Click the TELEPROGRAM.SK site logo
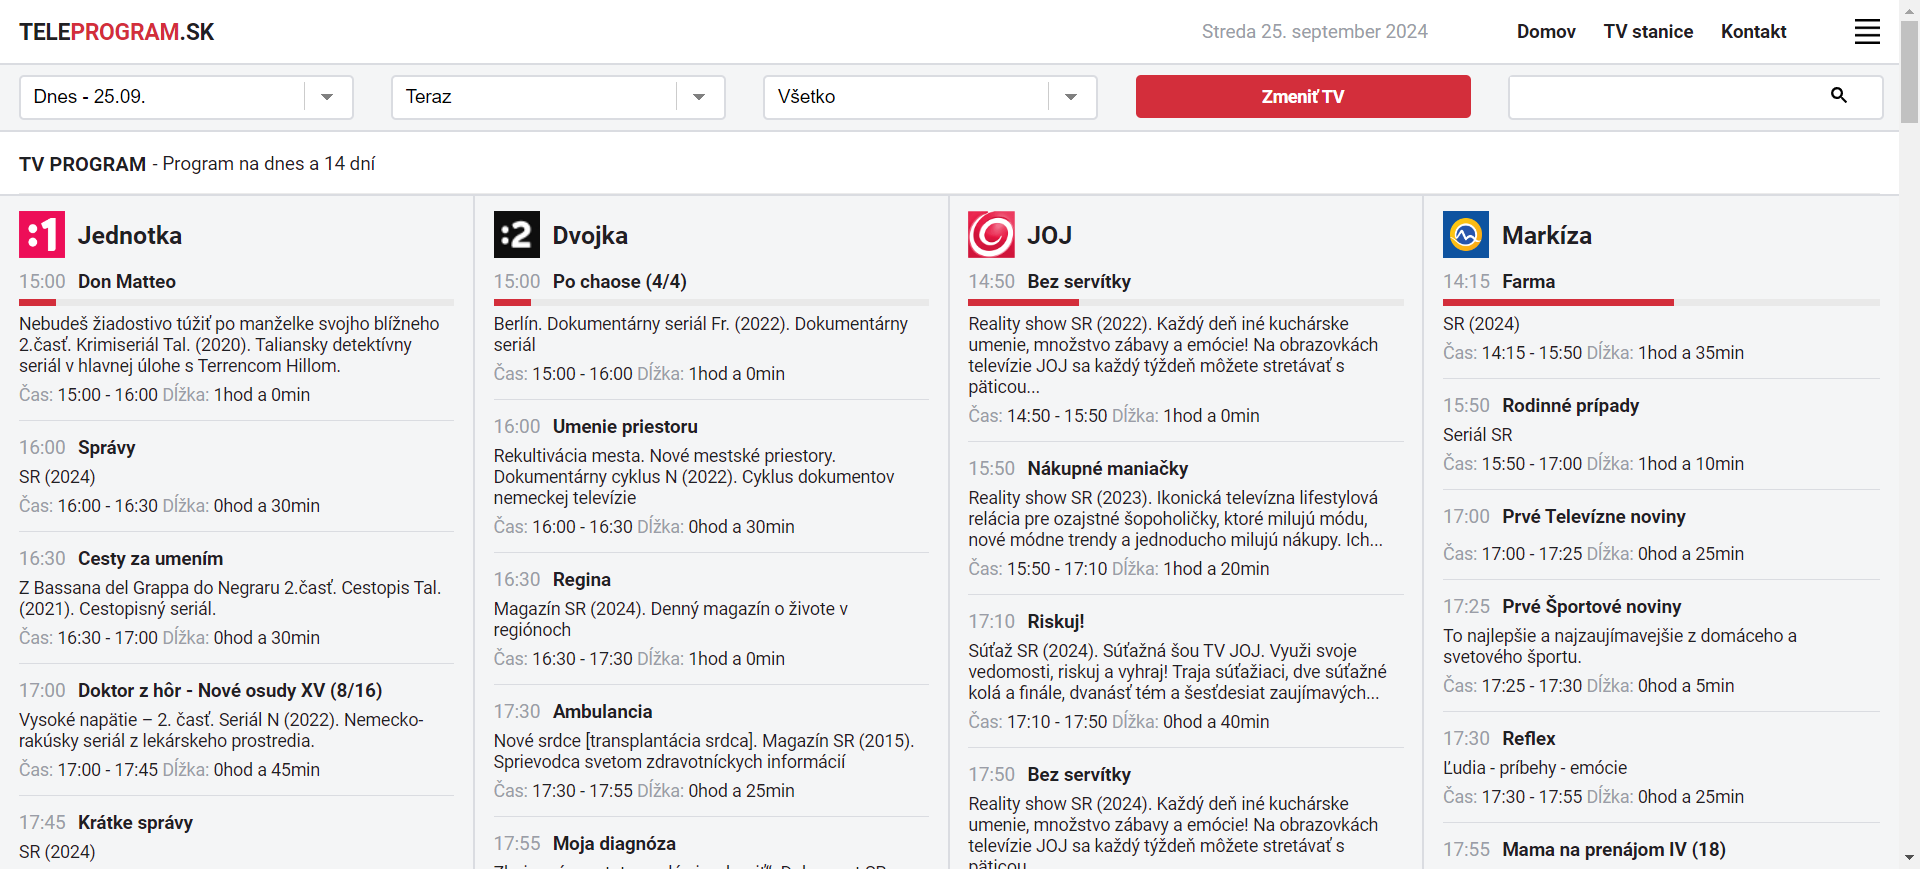The width and height of the screenshot is (1920, 869). click(117, 32)
